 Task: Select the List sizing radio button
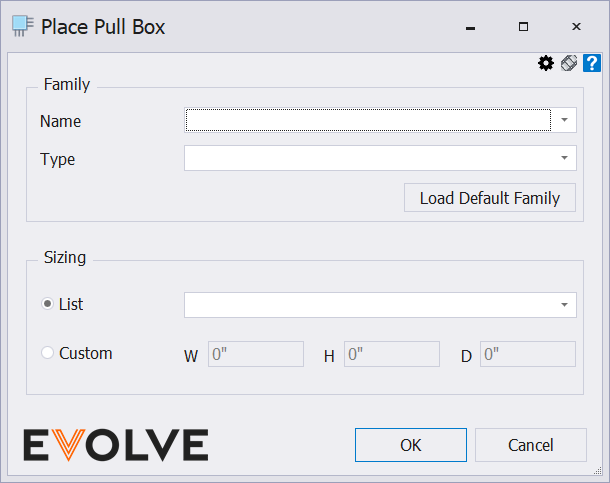47,304
